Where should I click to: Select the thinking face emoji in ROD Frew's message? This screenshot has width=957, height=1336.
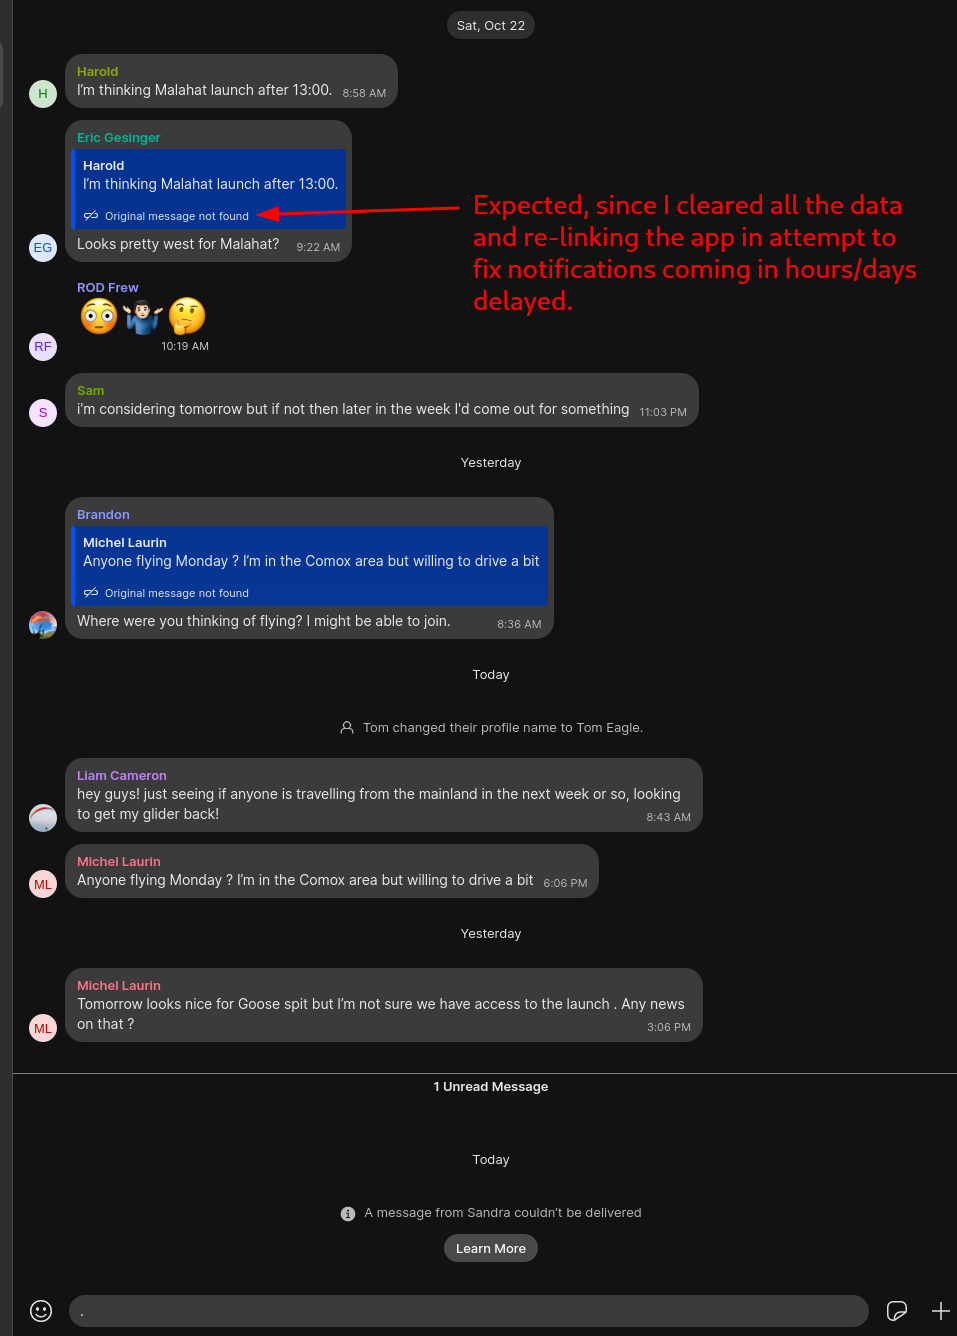[186, 316]
